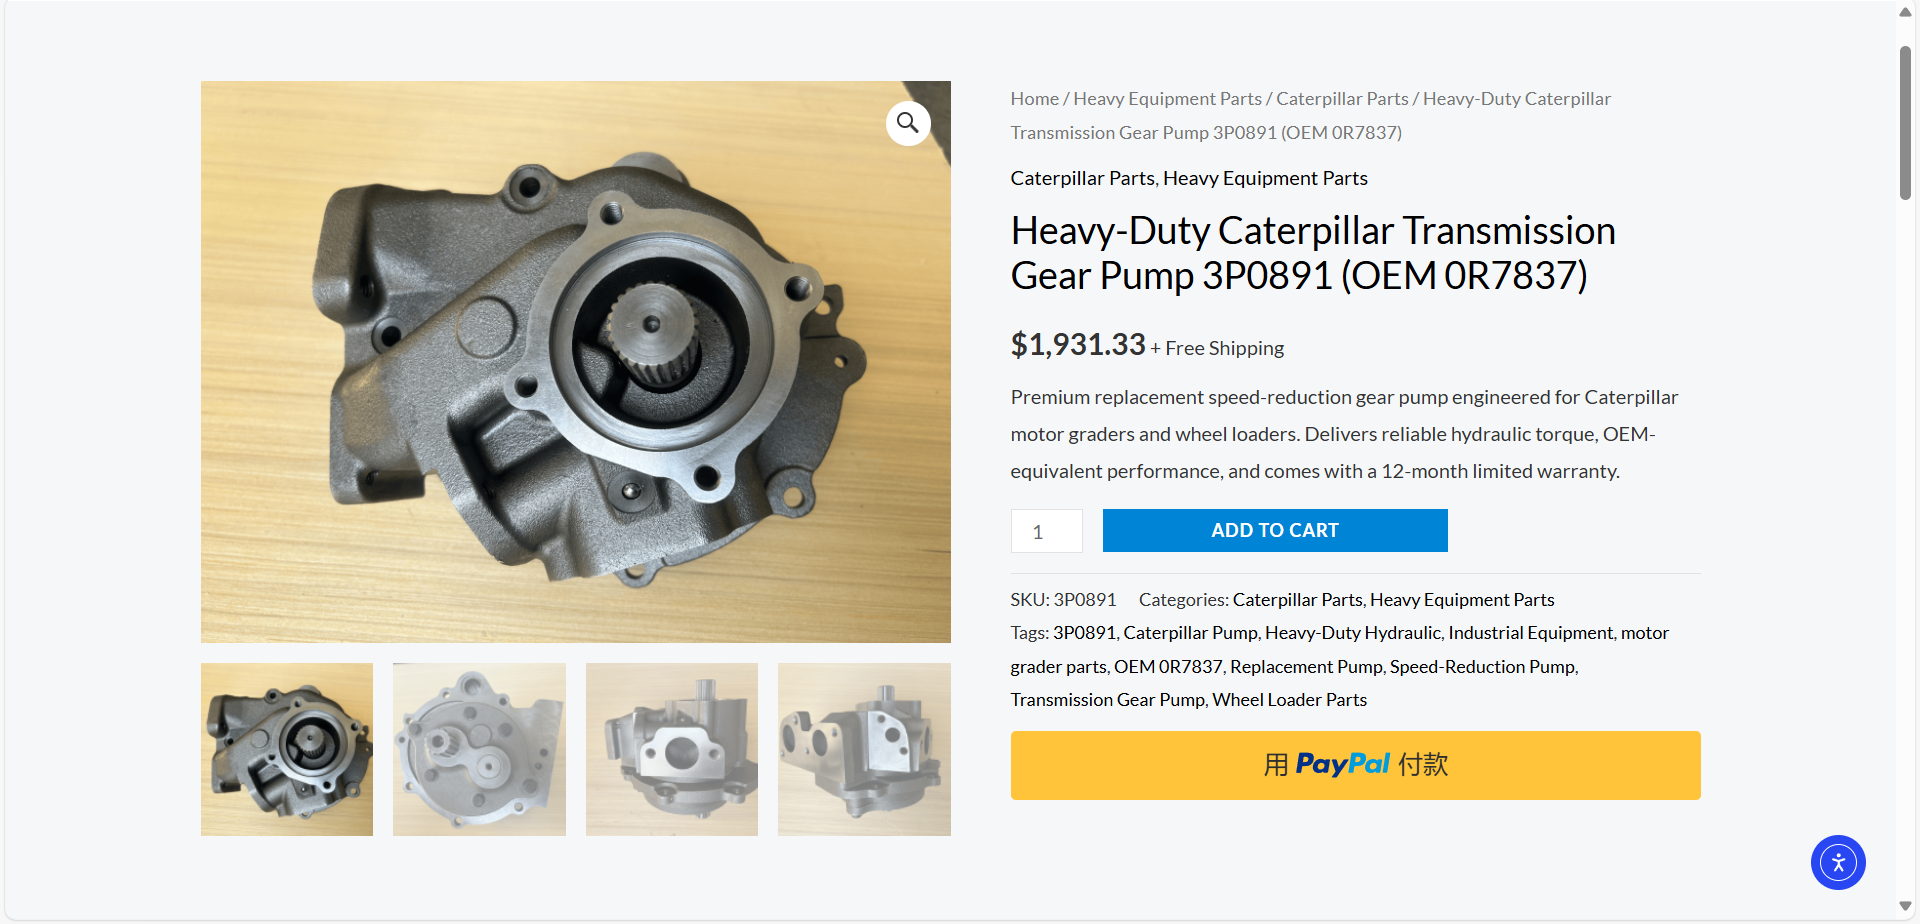Click the scrollbar down arrow
Viewport: 1920px width, 924px height.
[x=1906, y=907]
